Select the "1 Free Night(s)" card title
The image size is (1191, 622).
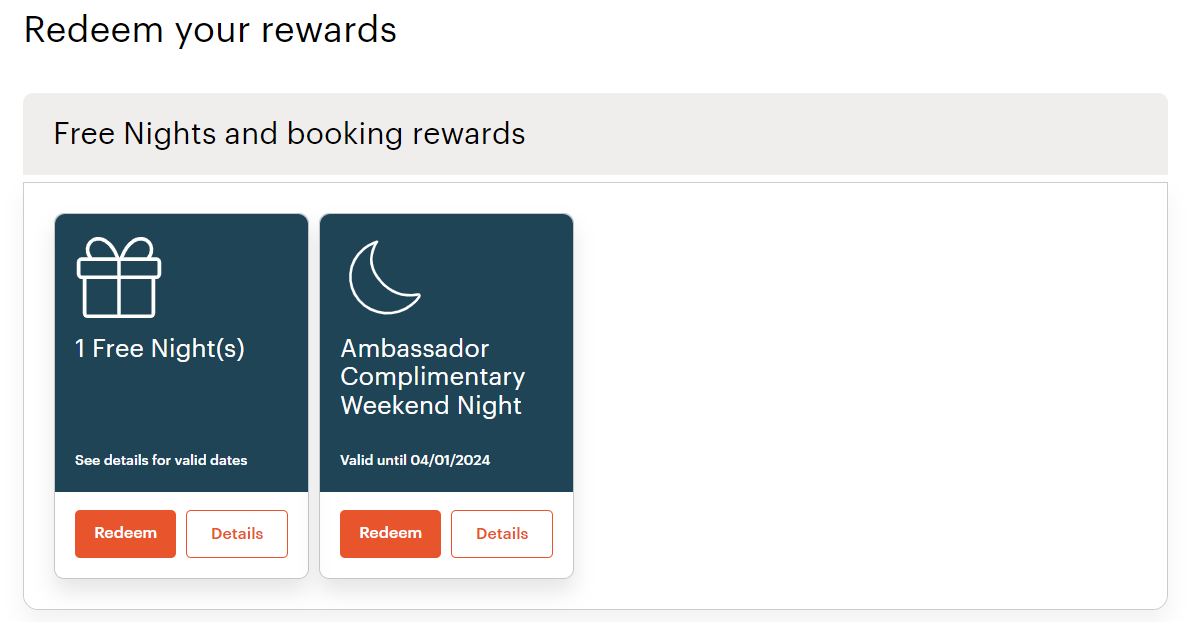tap(160, 349)
